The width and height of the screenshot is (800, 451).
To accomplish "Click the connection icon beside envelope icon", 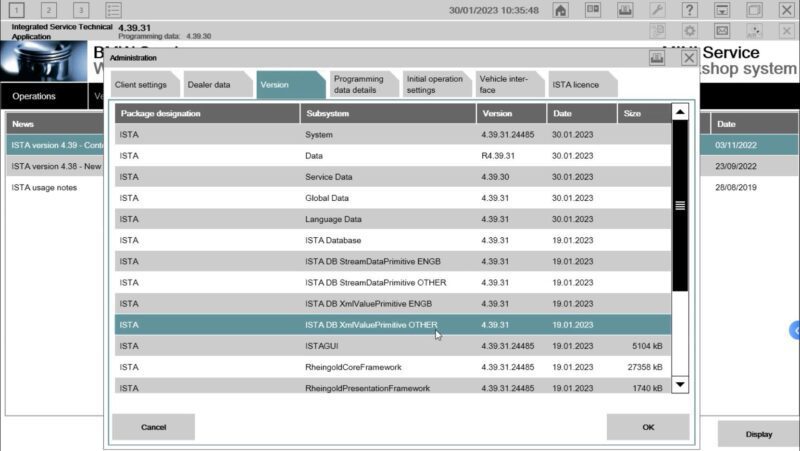I will [754, 31].
